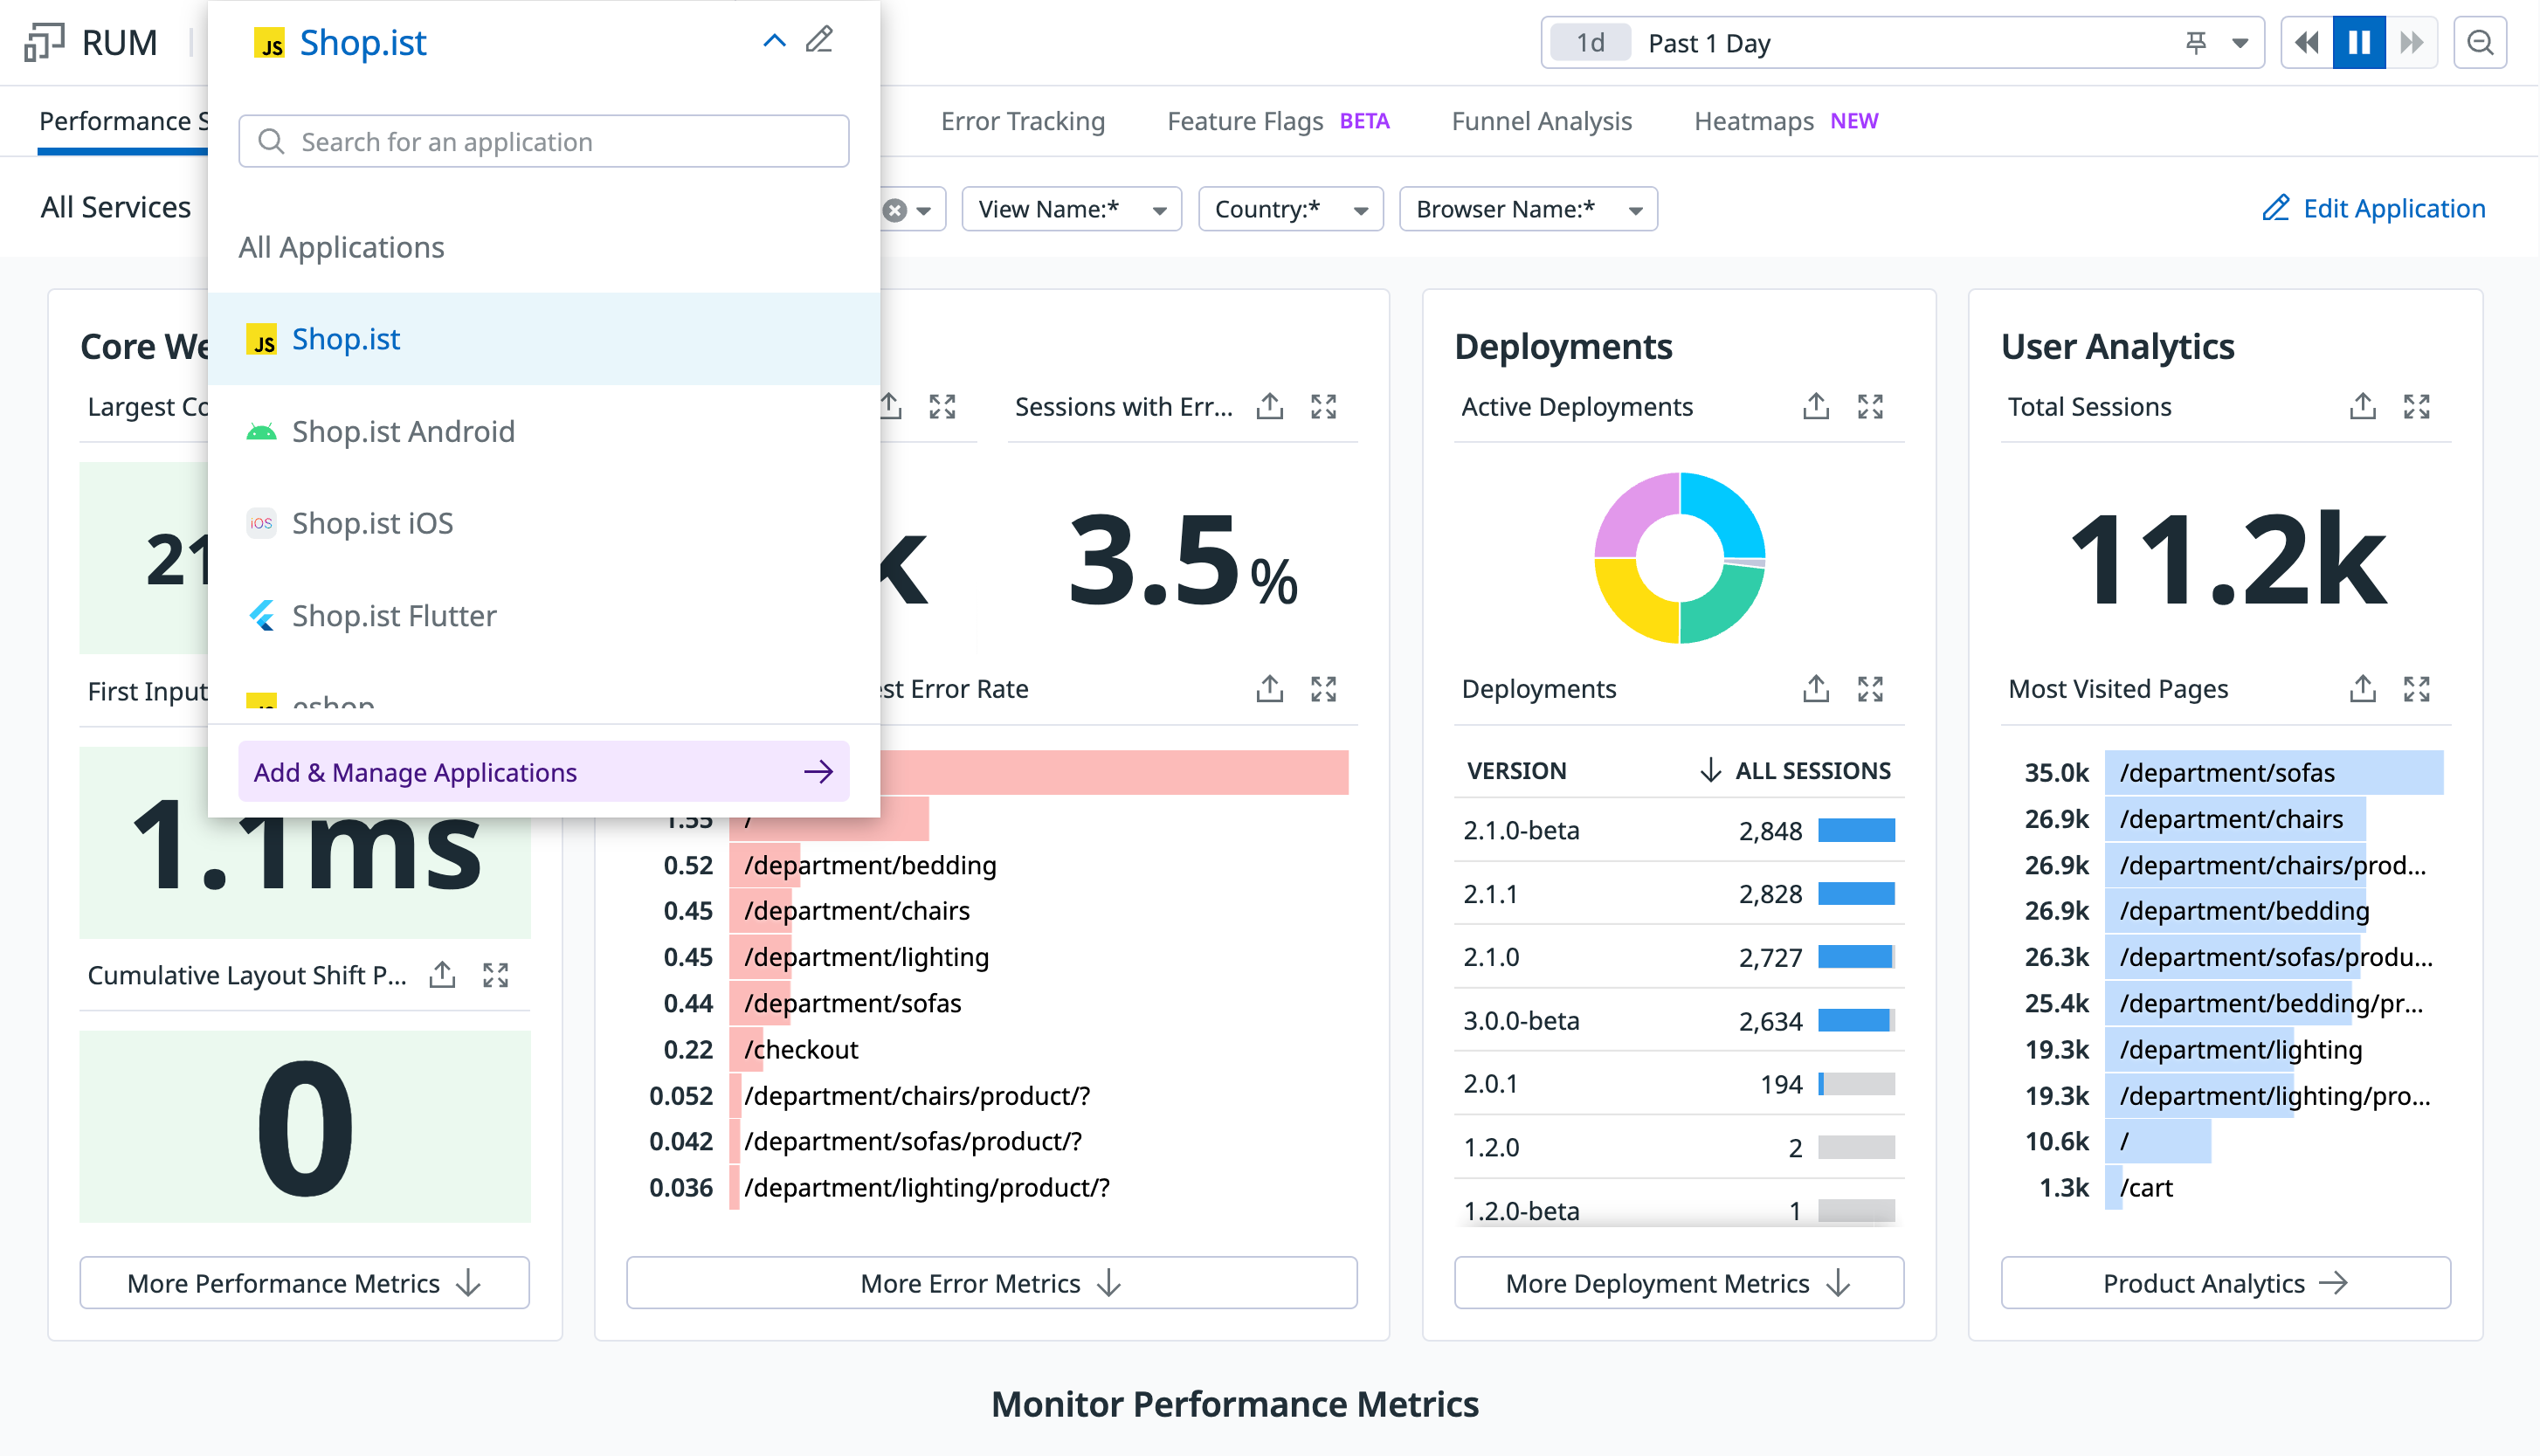Export the Sessions with Errors widget
The height and width of the screenshot is (1456, 2540).
tap(1270, 406)
